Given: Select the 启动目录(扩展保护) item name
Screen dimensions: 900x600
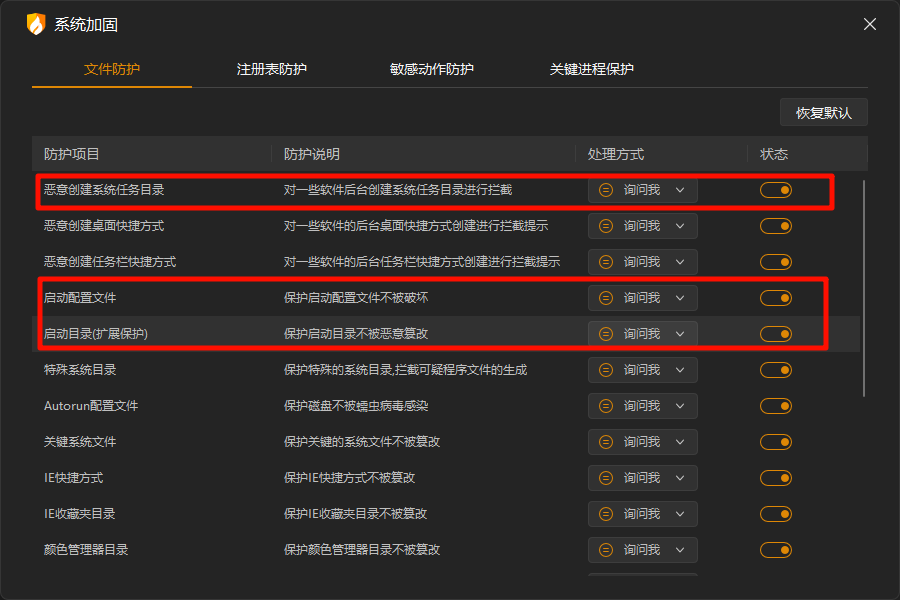Looking at the screenshot, I should click(96, 334).
